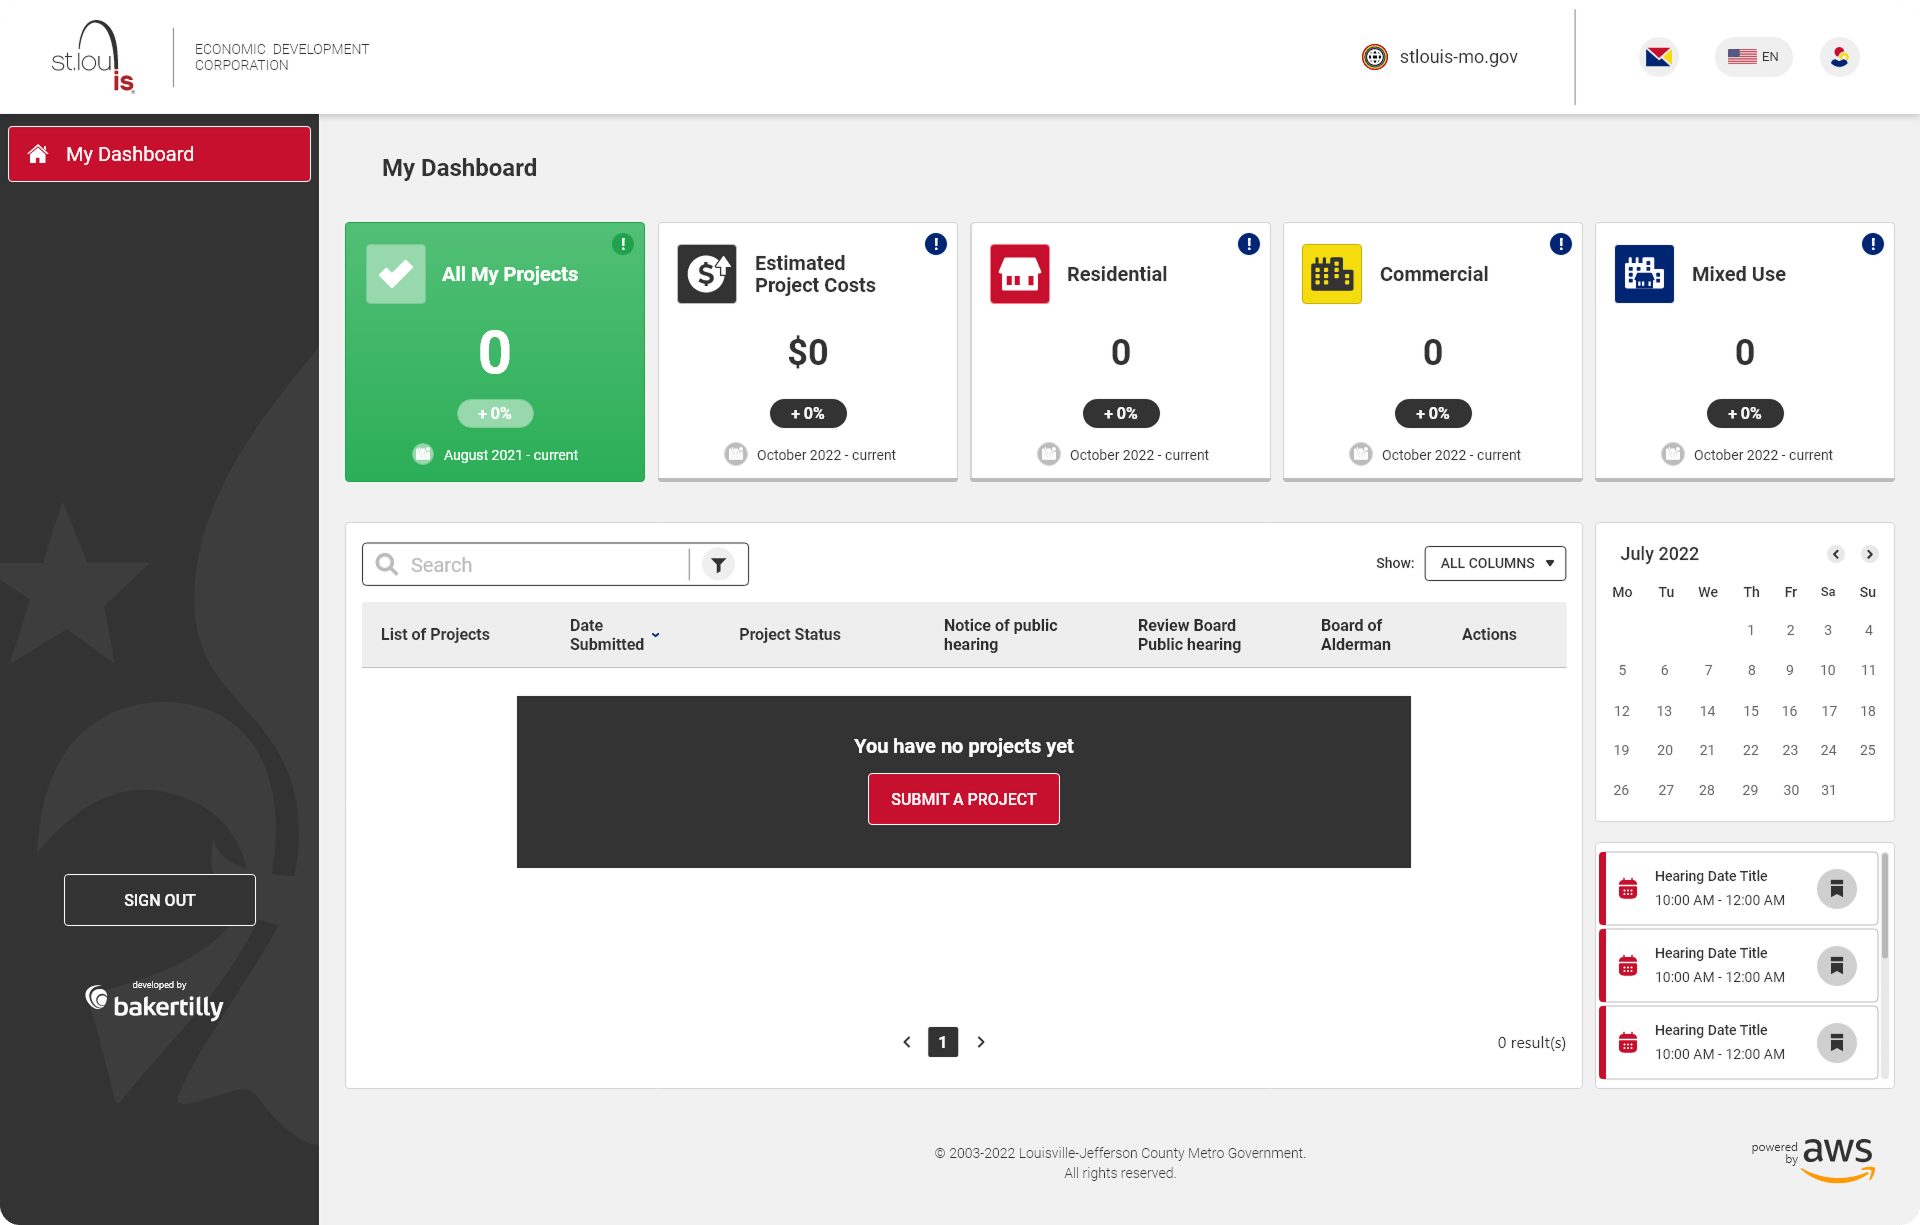Screen dimensions: 1920x1225
Task: Open the user profile avatar icon
Action: click(x=1839, y=57)
